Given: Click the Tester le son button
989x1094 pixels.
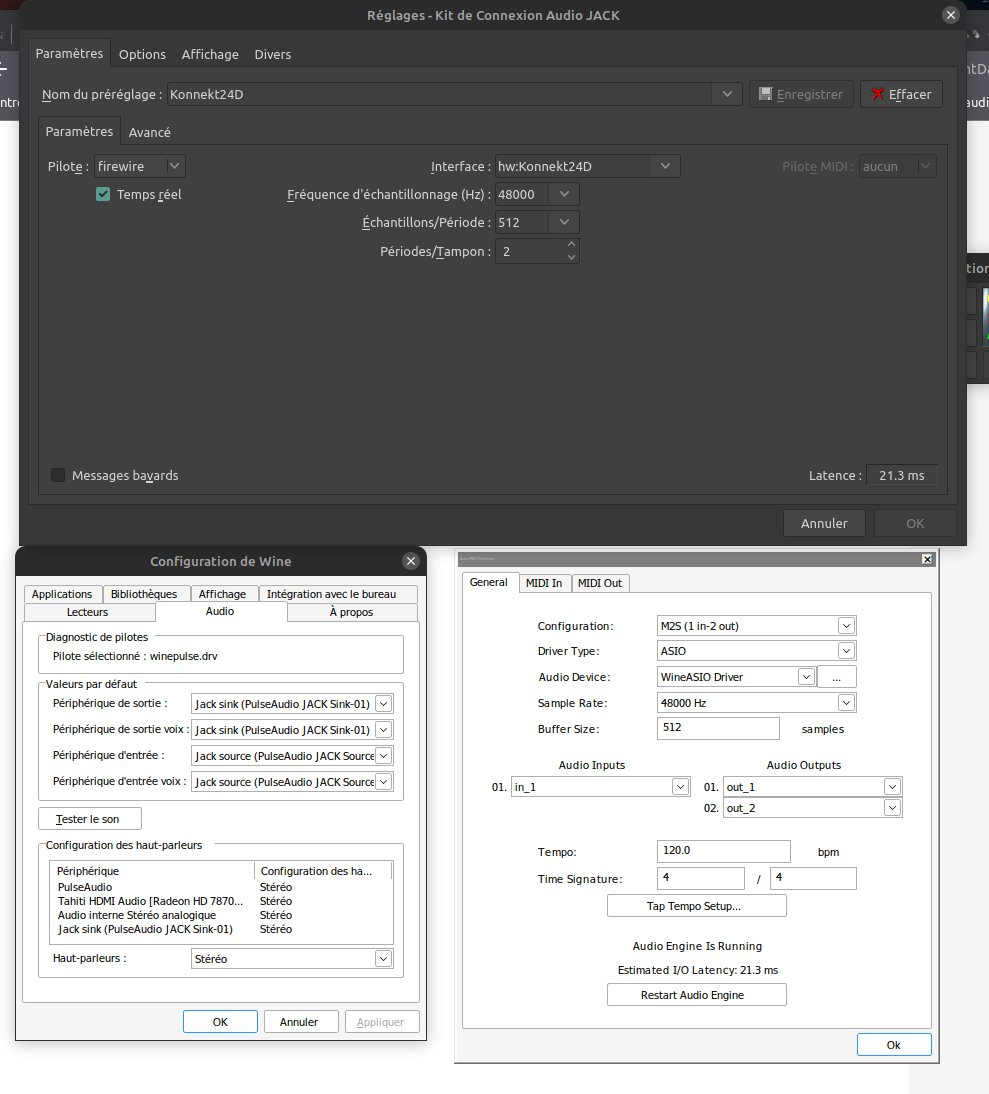Looking at the screenshot, I should click(89, 819).
